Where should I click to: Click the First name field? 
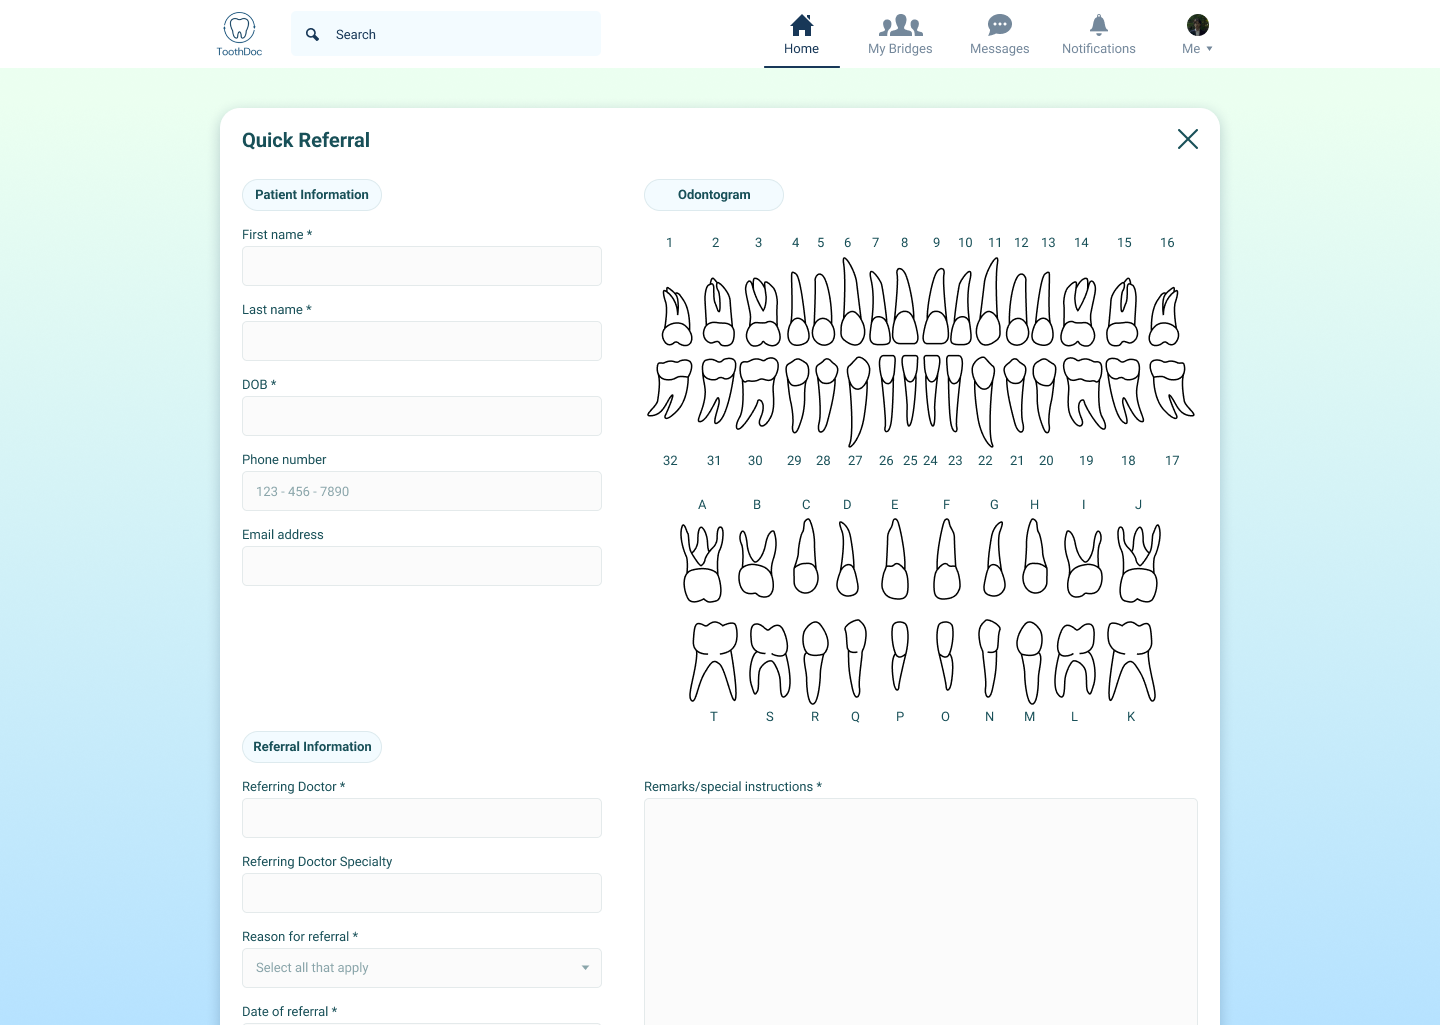click(422, 266)
